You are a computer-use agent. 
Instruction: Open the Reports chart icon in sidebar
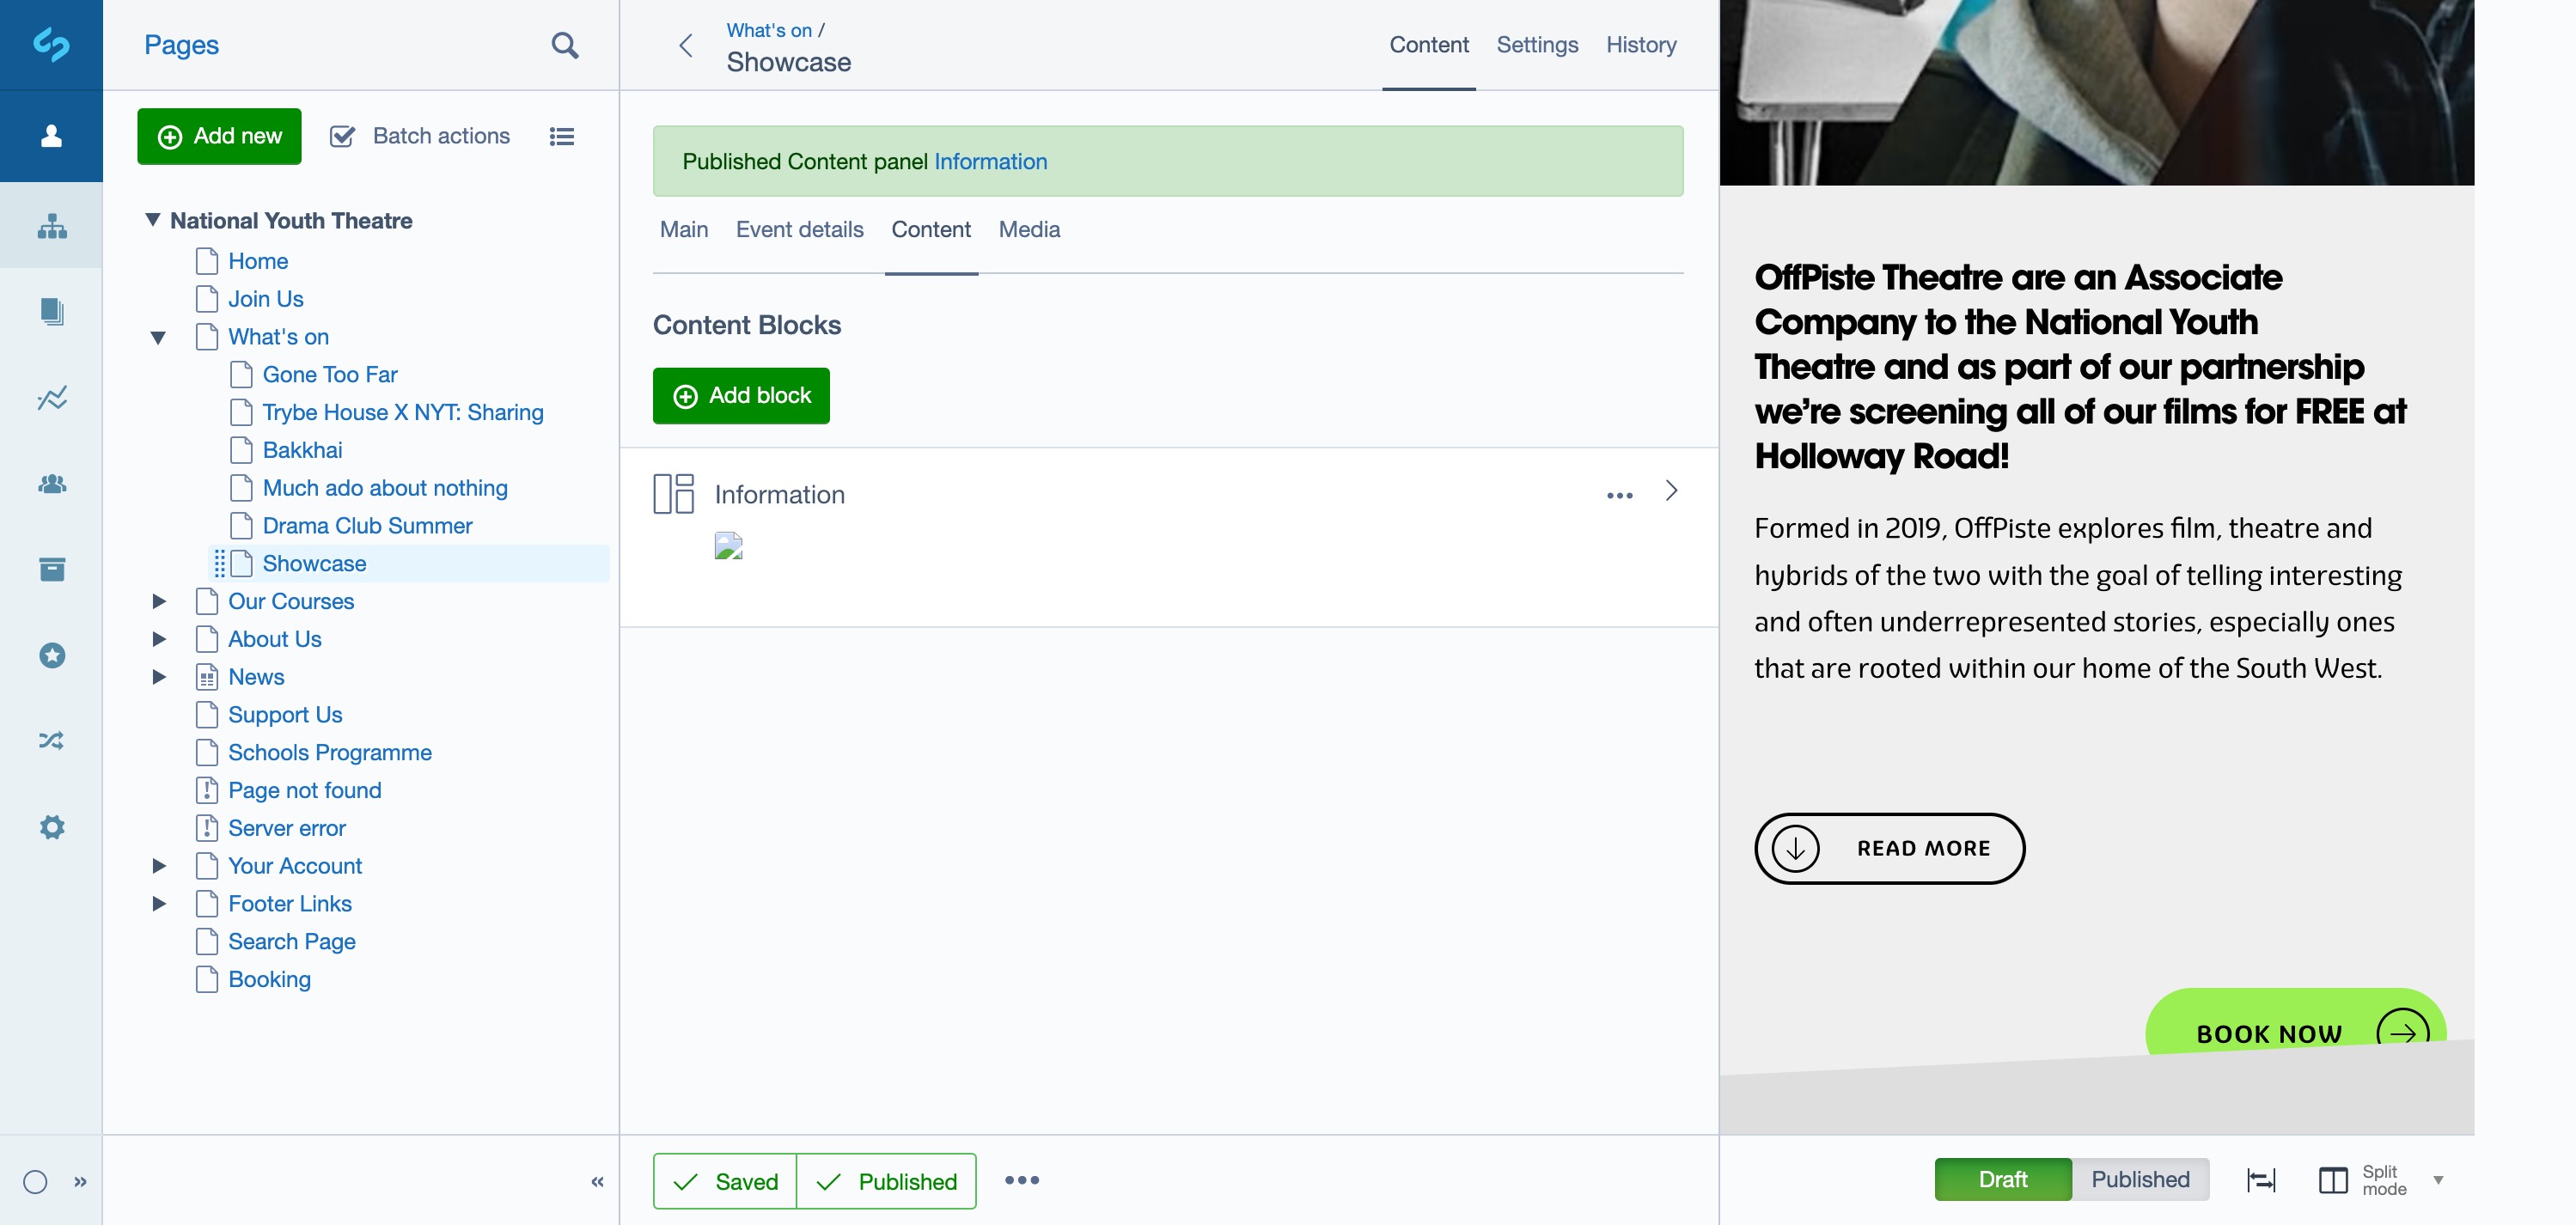[51, 398]
